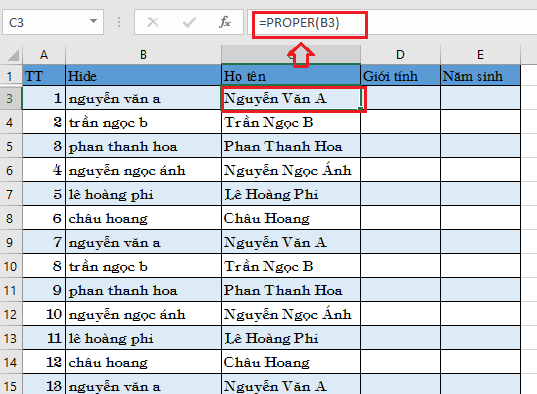Select empty cell D3 under 'Giới tính'
The image size is (537, 394).
[400, 98]
